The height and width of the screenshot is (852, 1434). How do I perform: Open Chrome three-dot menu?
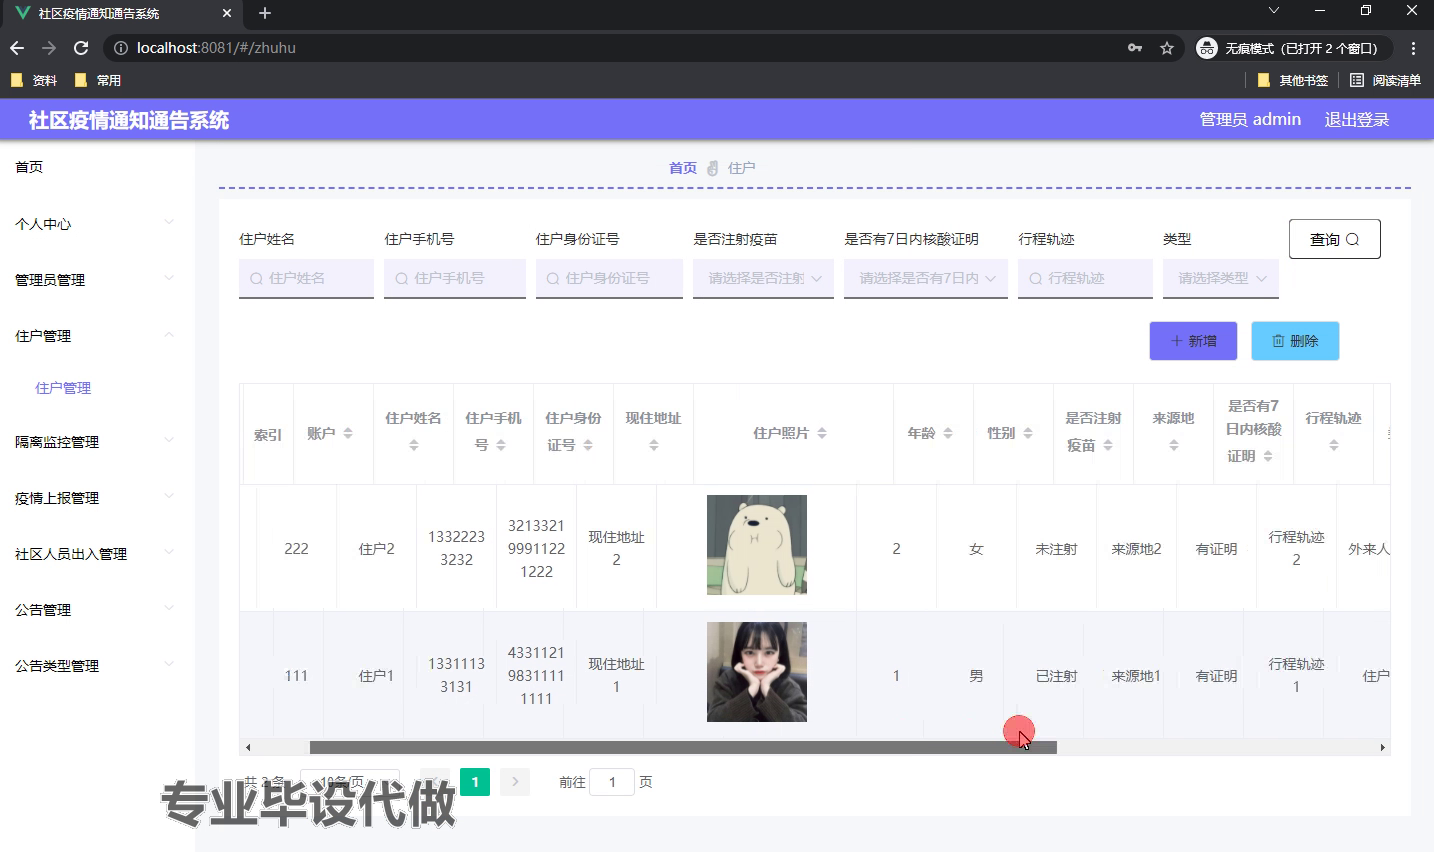point(1413,48)
